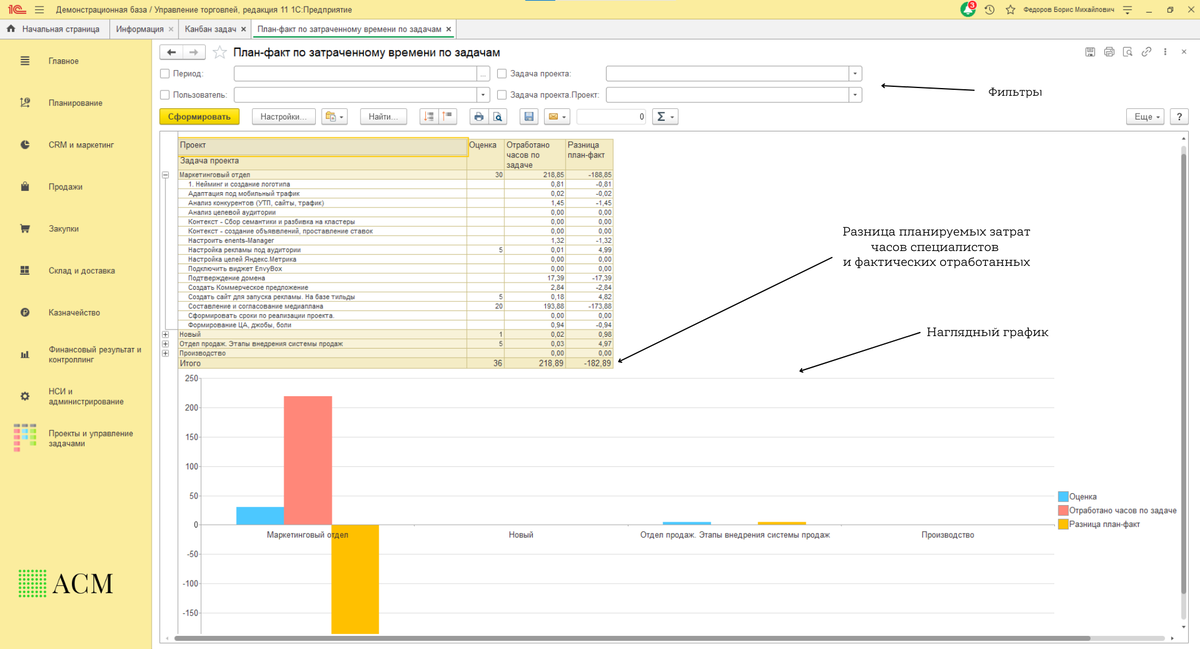
Task: Open help with the ? button
Action: [1179, 117]
